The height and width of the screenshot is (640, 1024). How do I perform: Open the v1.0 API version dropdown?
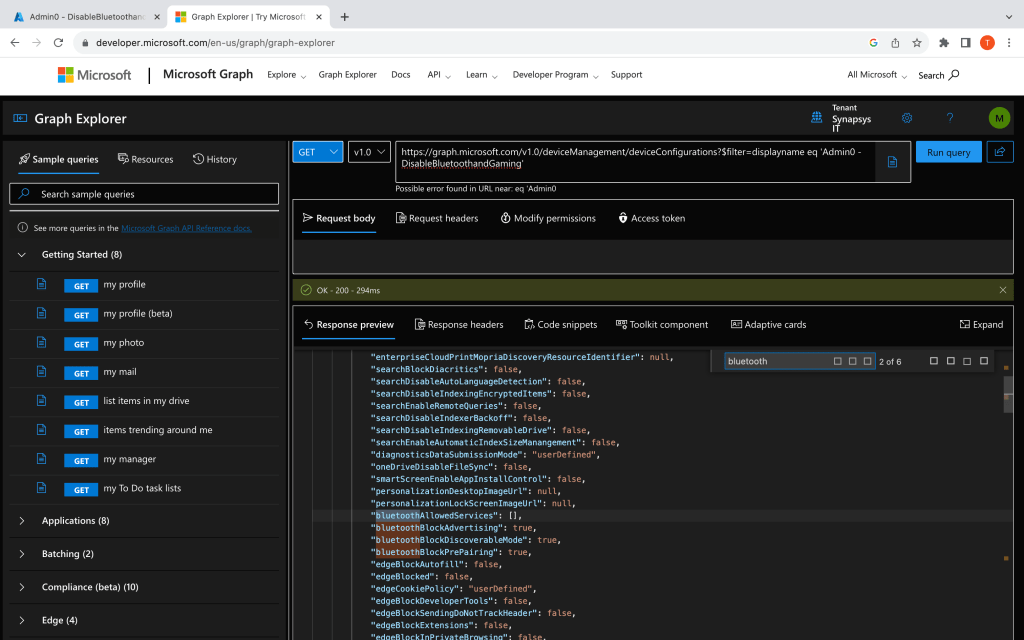(x=368, y=152)
